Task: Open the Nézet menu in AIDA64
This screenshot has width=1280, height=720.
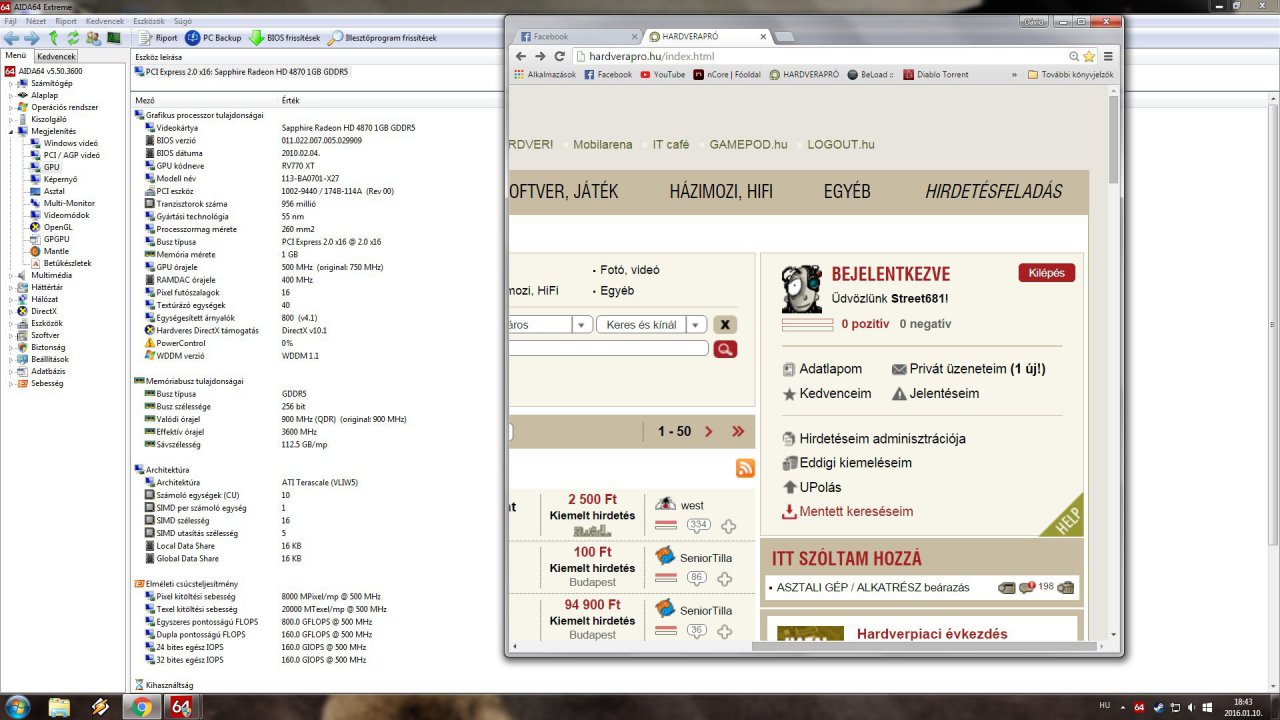Action: click(x=36, y=20)
